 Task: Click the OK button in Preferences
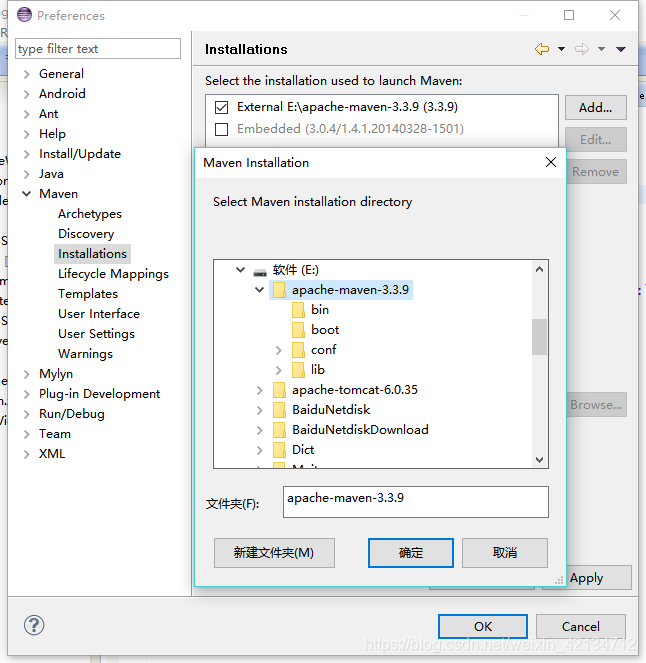(x=483, y=626)
